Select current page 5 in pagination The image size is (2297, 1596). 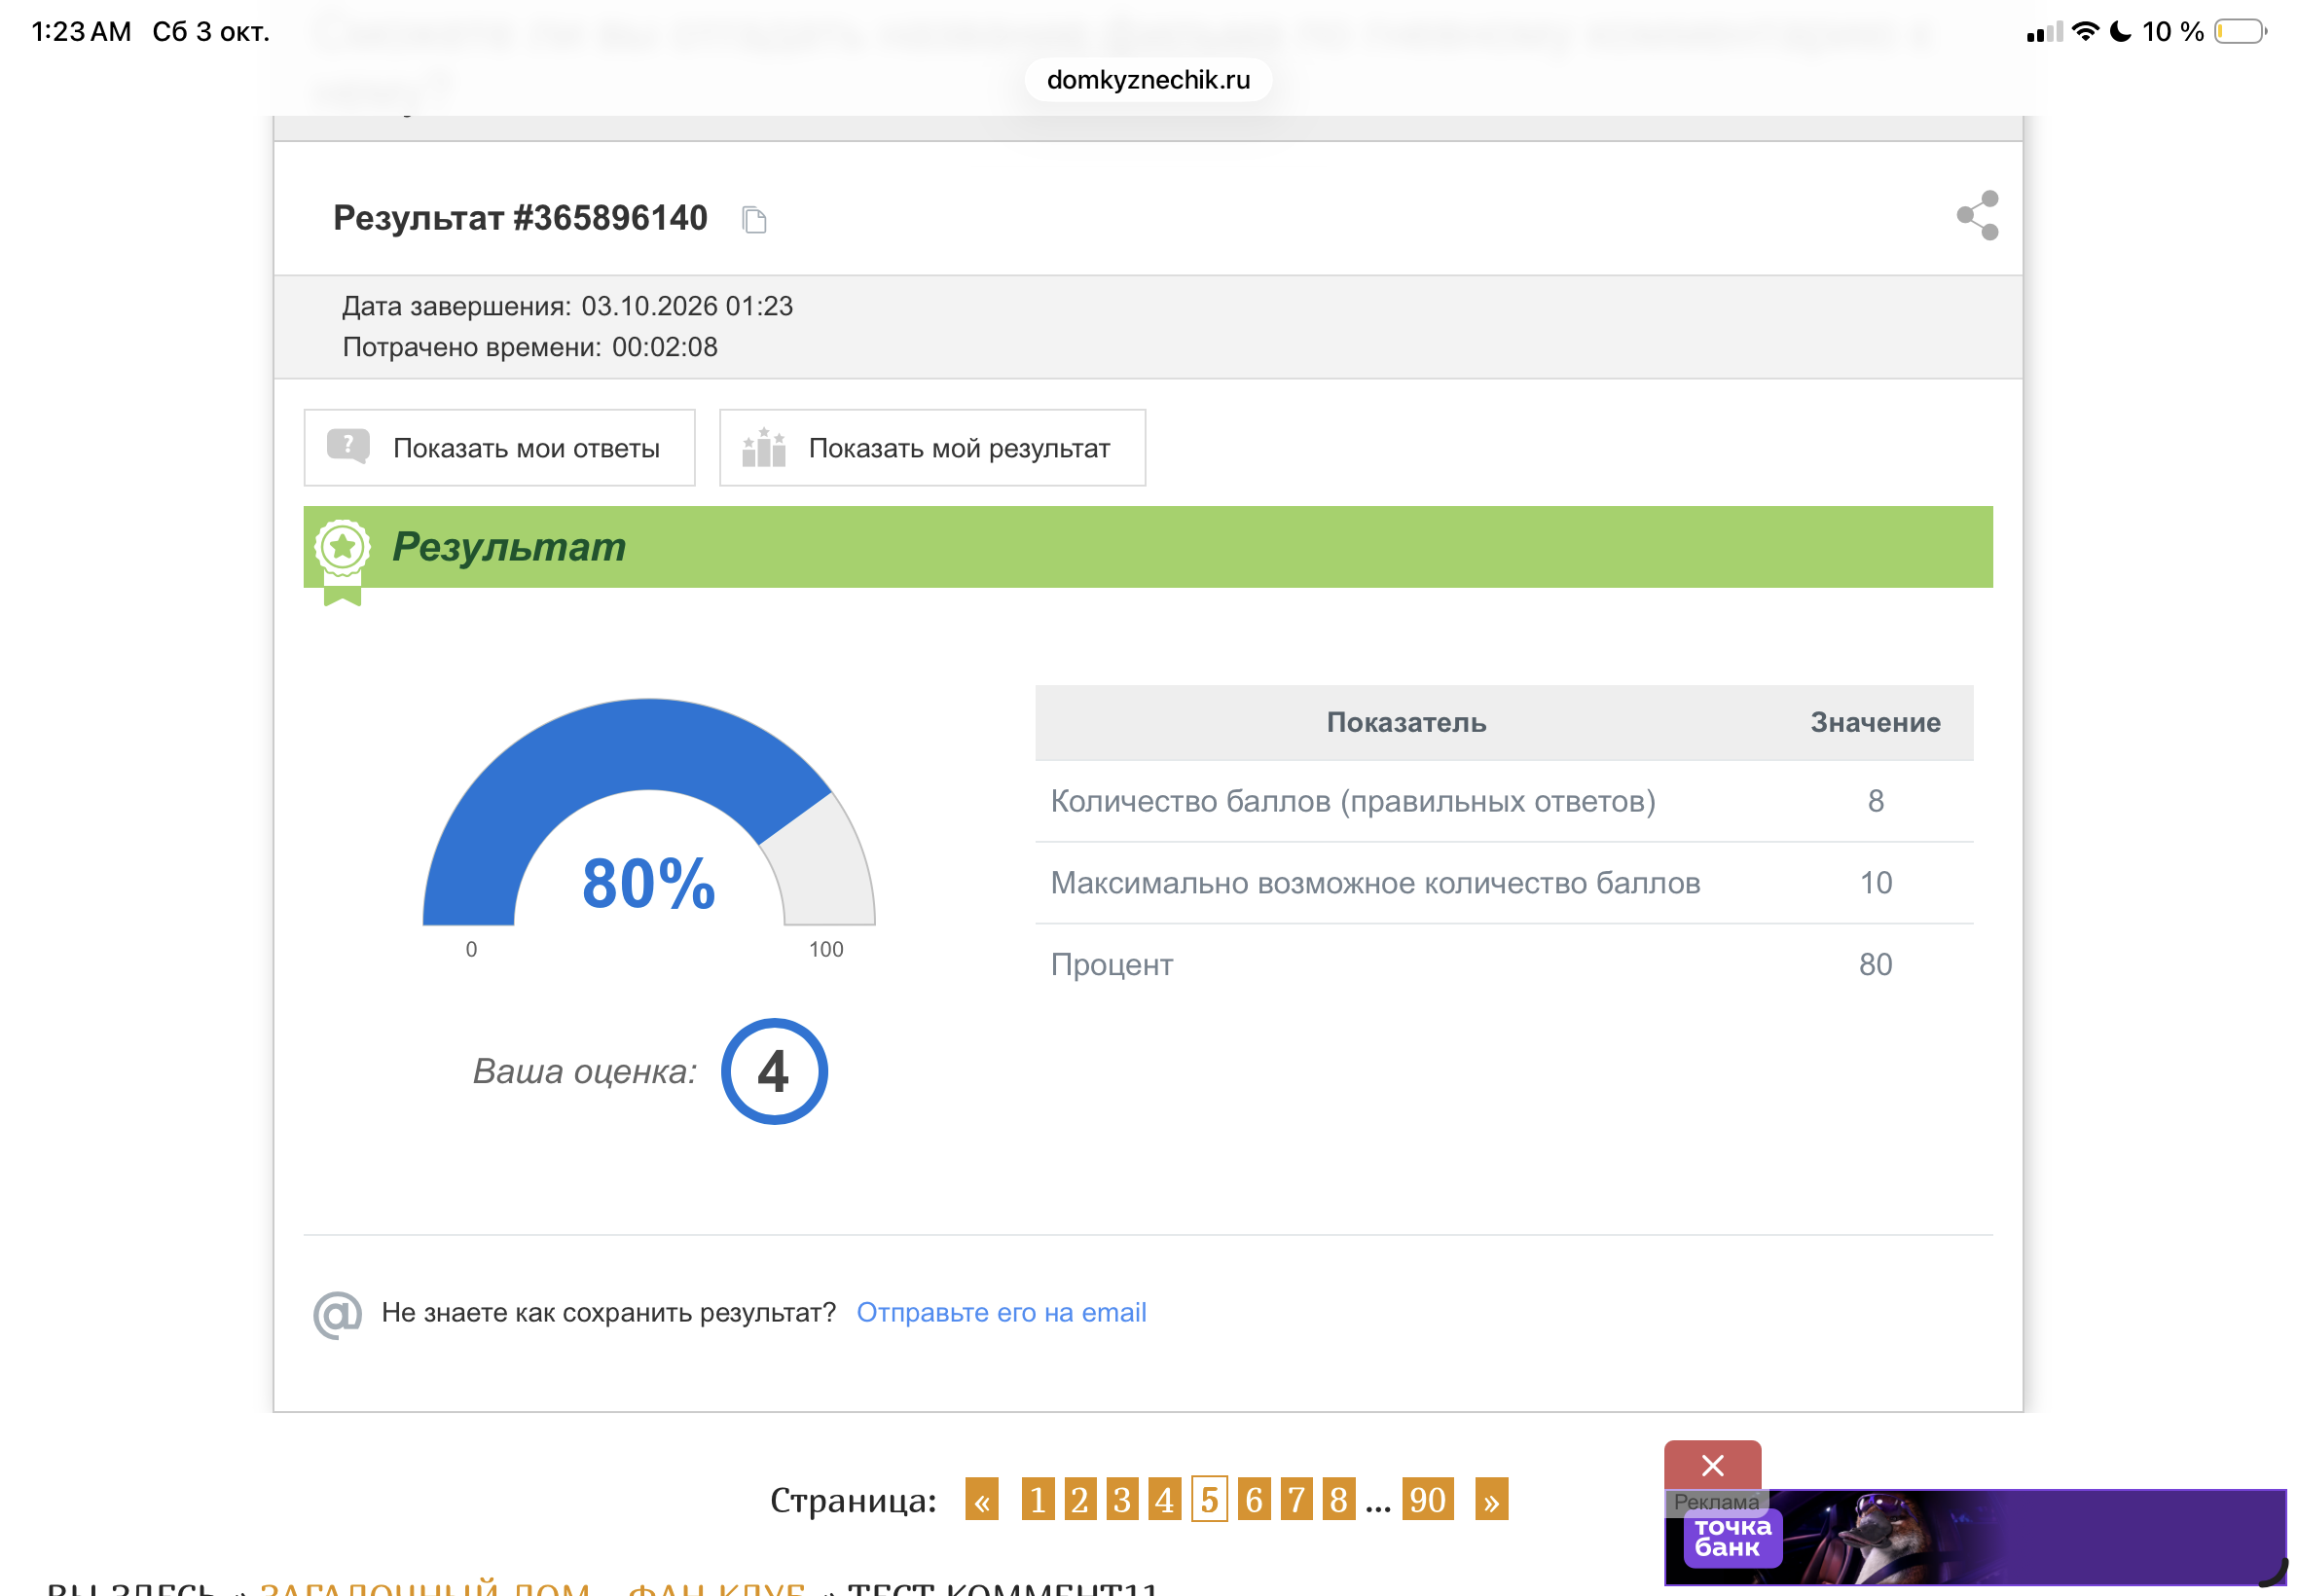click(1209, 1499)
